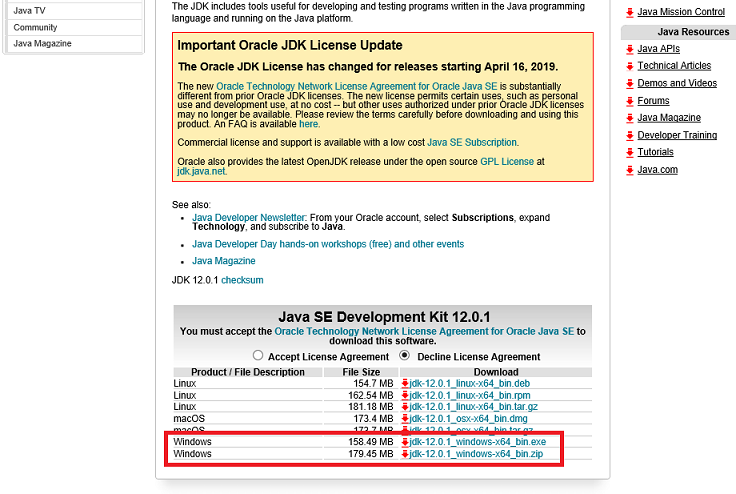Screen dimensions: 736x494
Task: Select Accept License Agreement radio button
Action: coord(258,355)
